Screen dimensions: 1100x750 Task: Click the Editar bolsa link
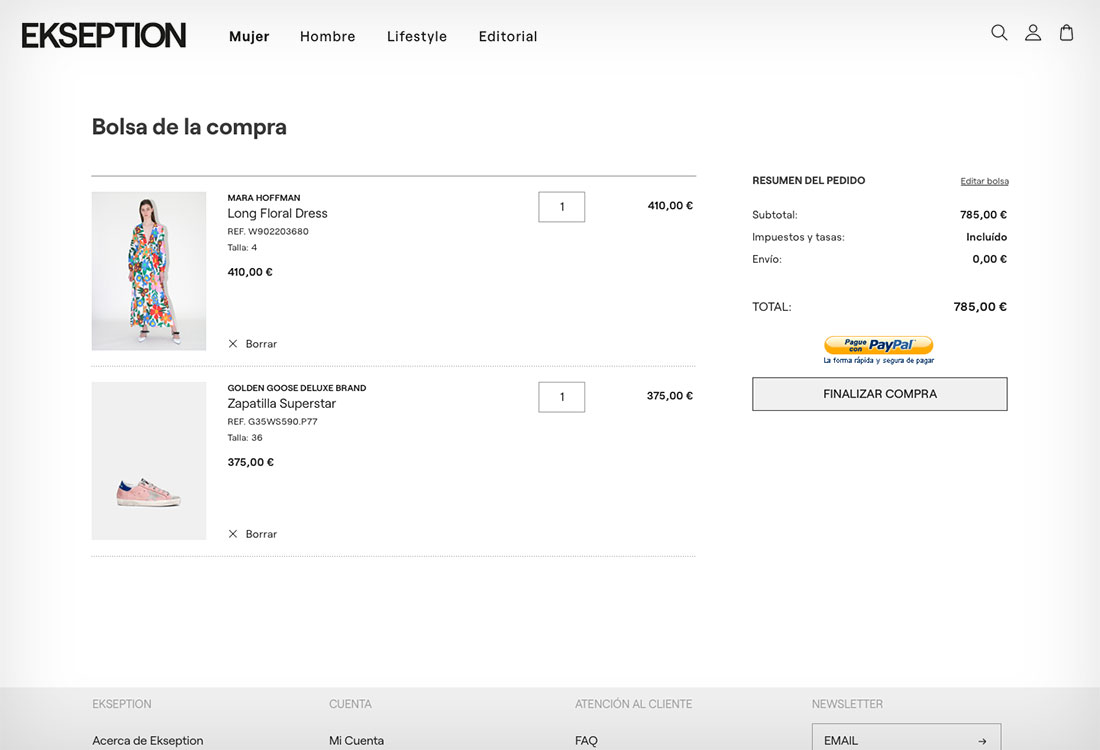tap(984, 181)
